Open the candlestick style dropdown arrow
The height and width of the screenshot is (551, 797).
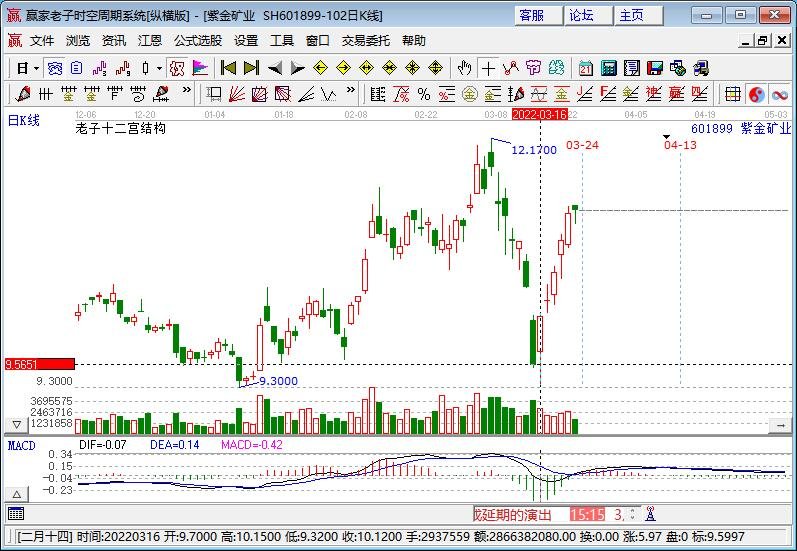click(159, 68)
